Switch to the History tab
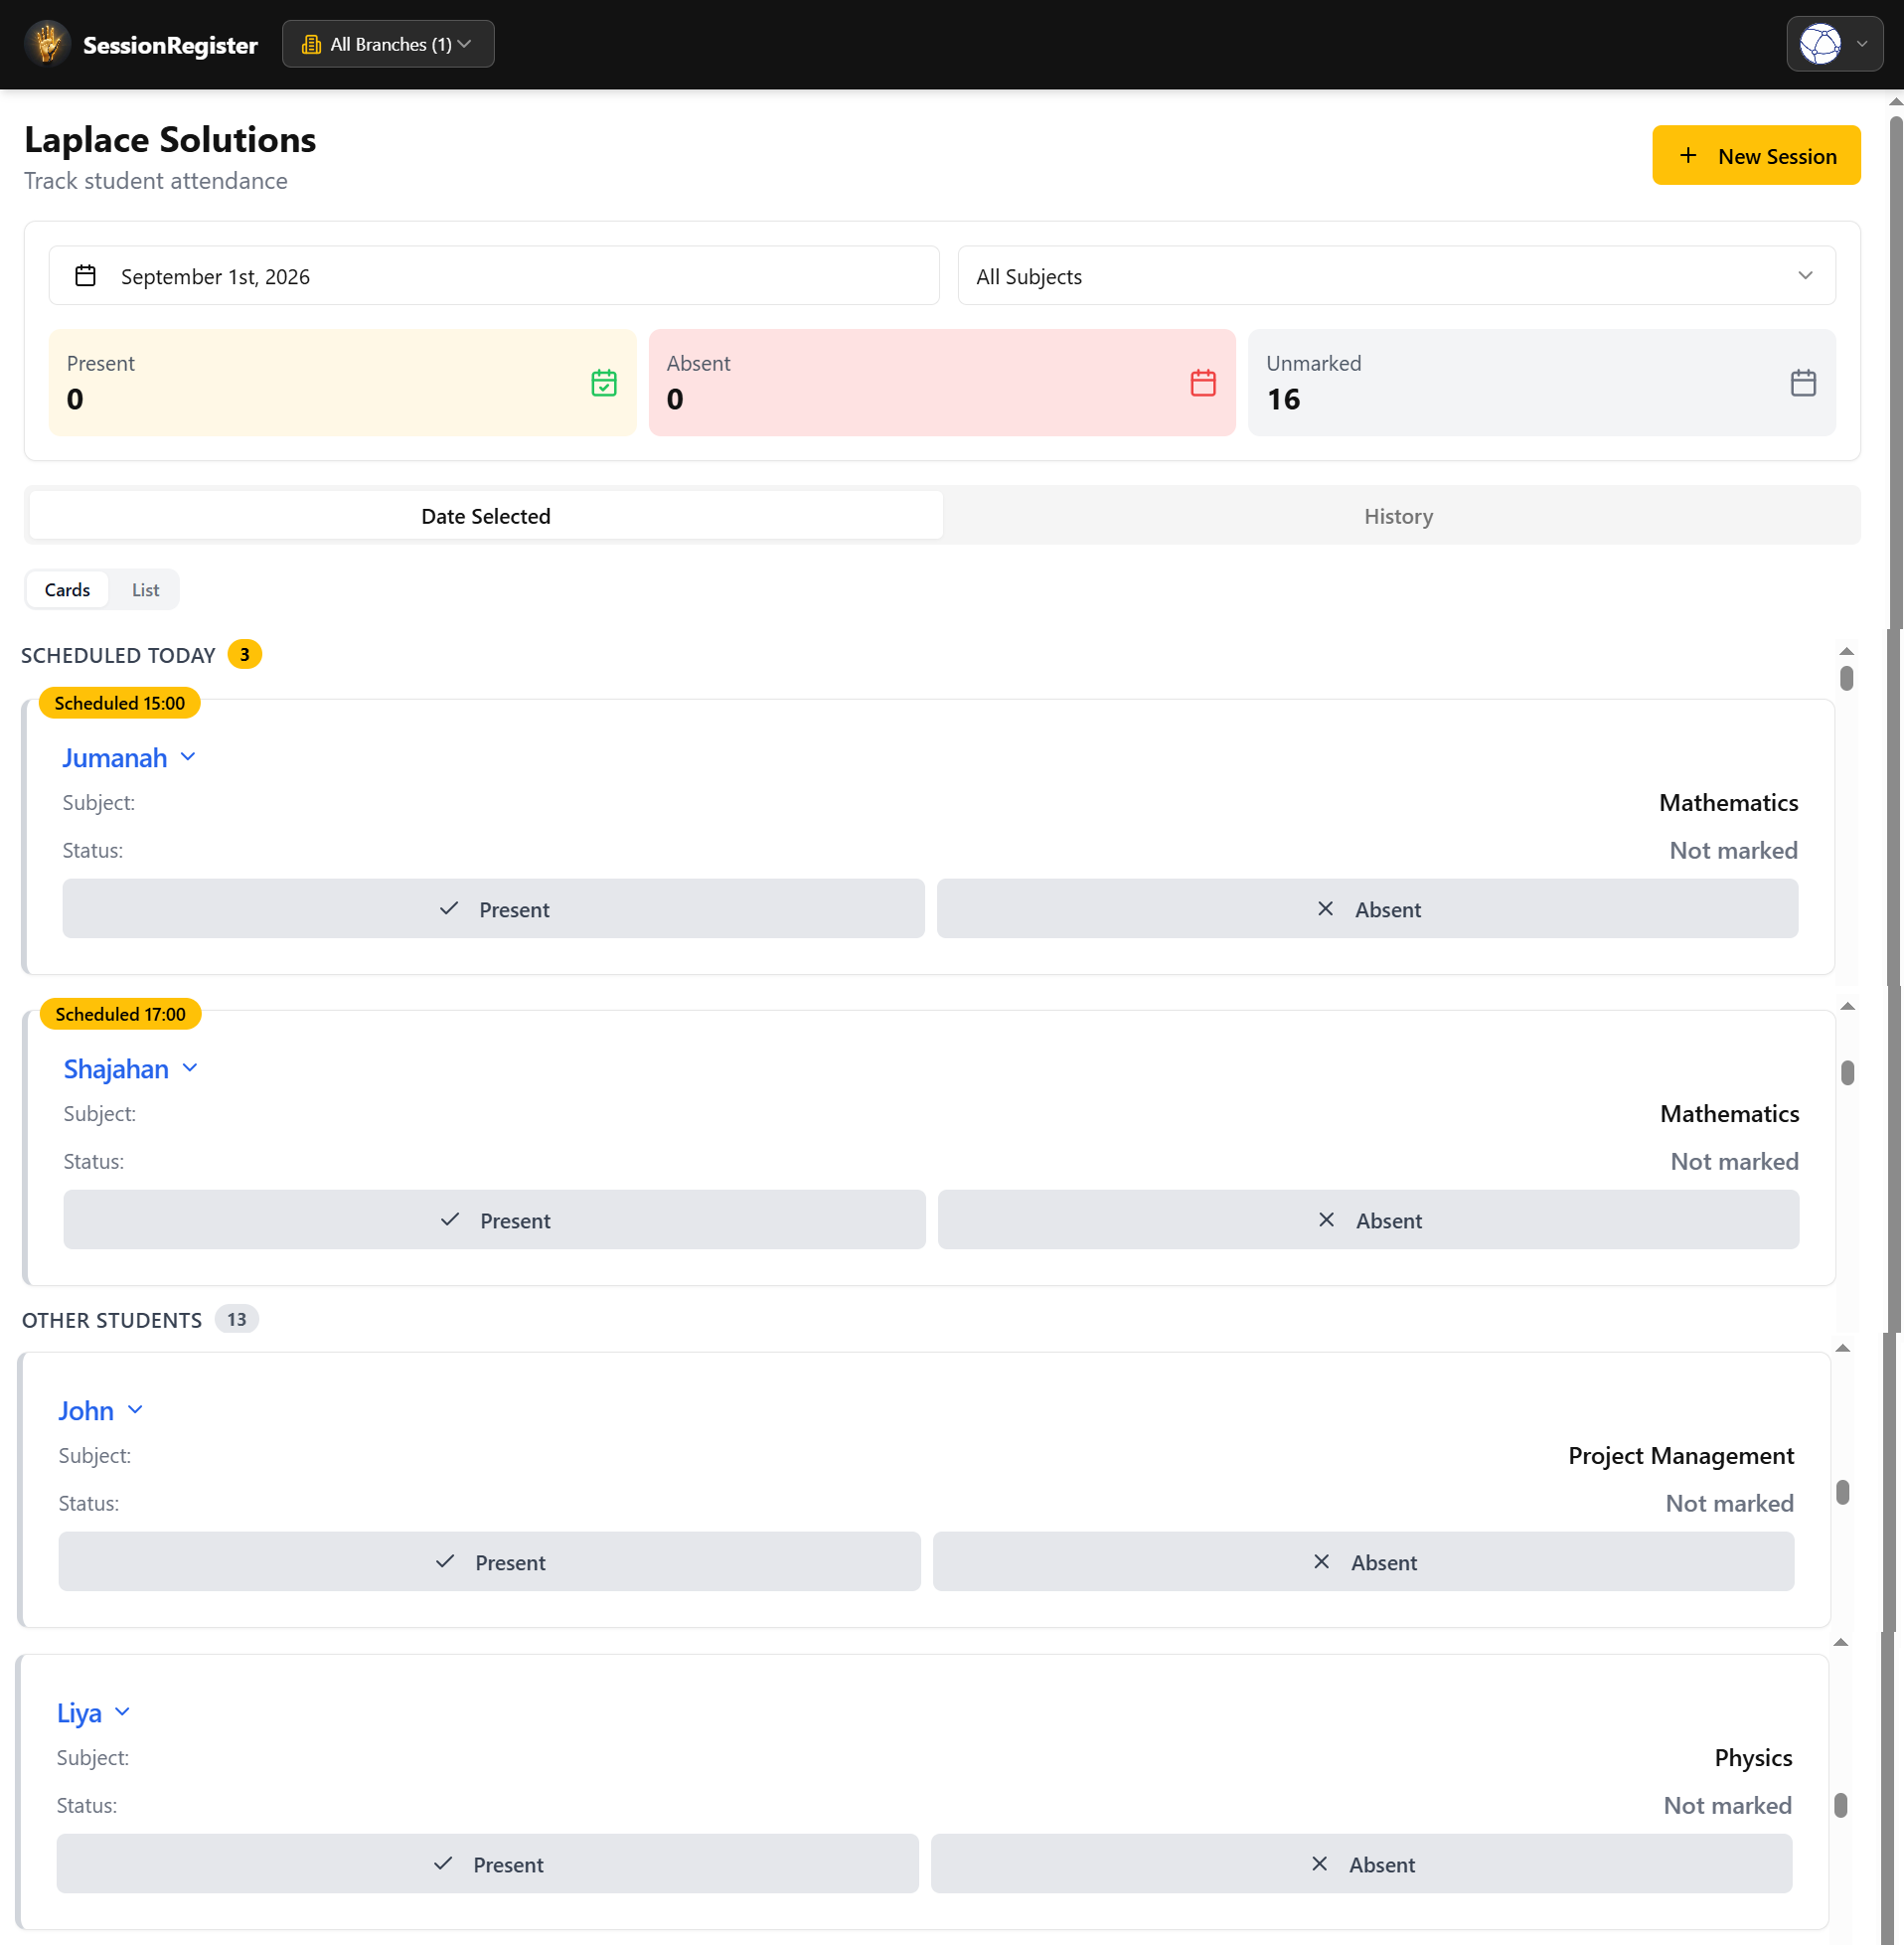 click(1398, 516)
